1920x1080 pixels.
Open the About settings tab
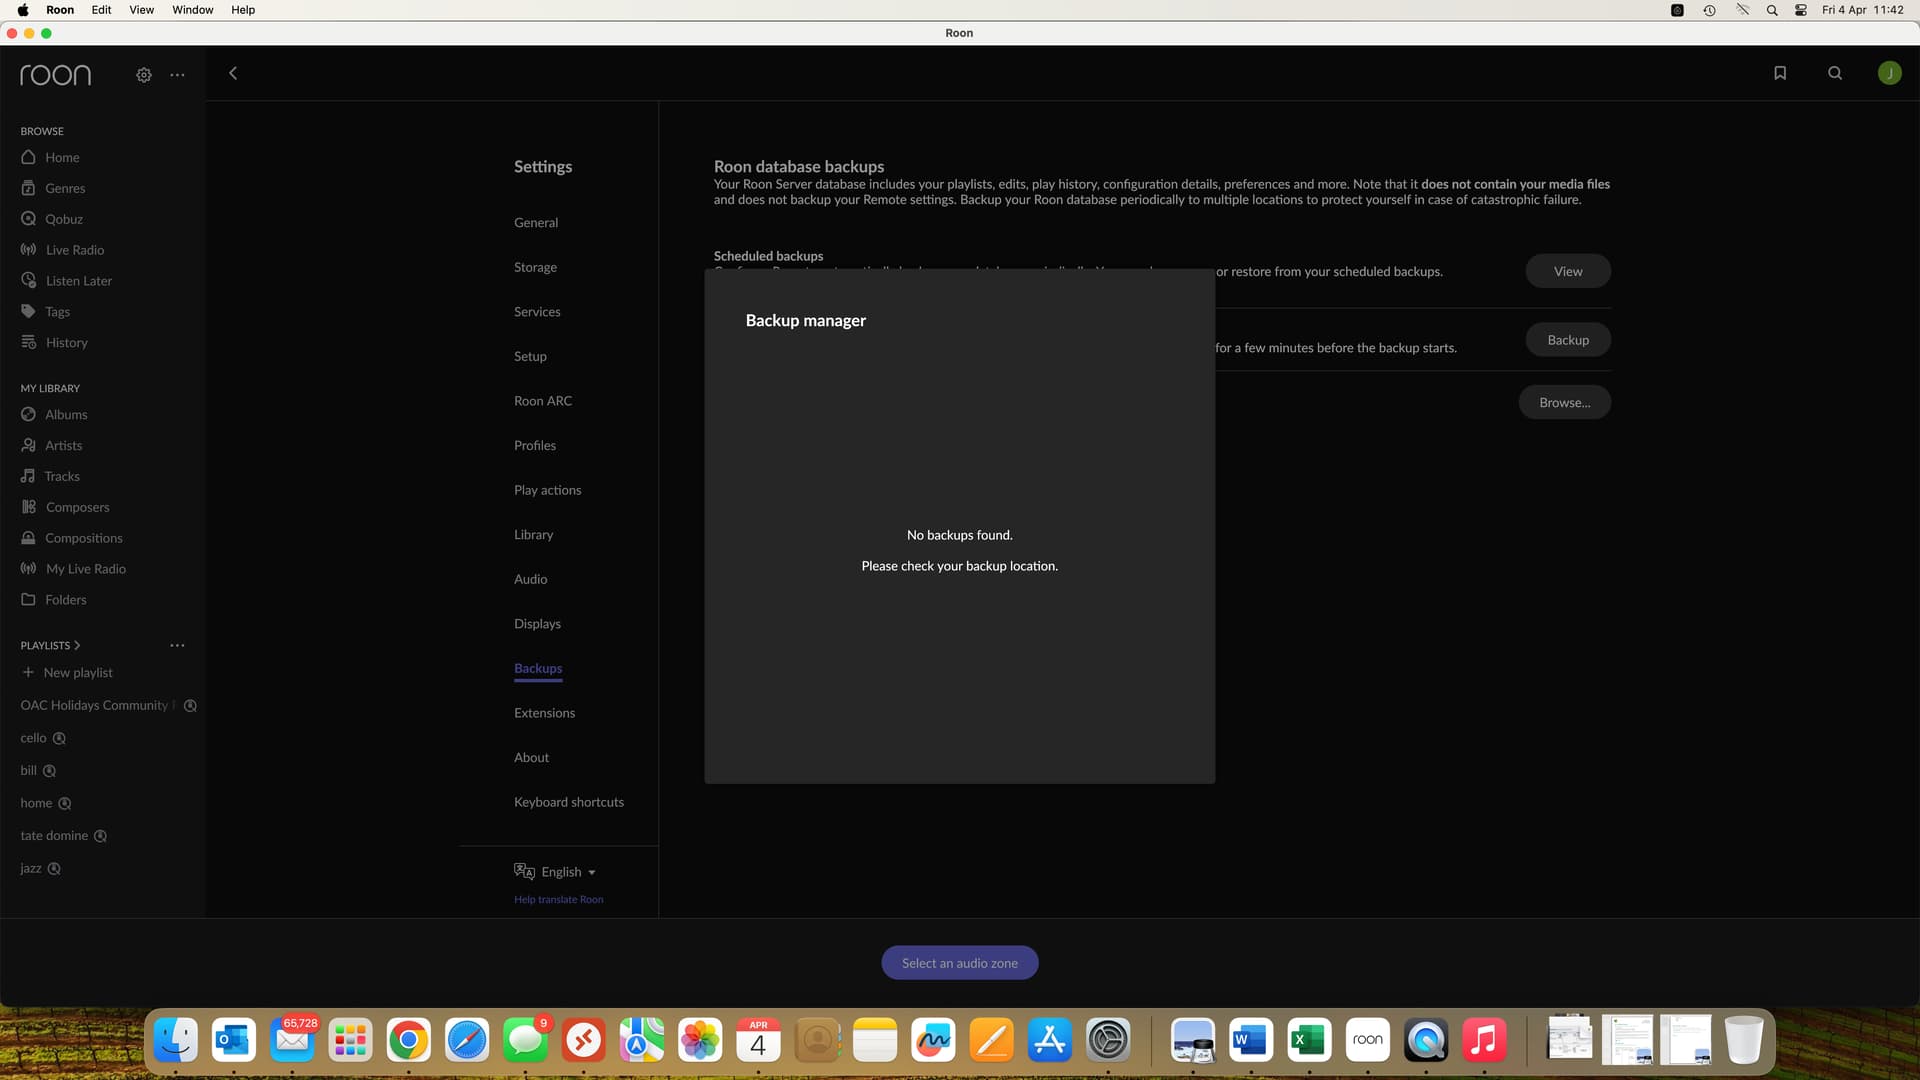point(531,758)
